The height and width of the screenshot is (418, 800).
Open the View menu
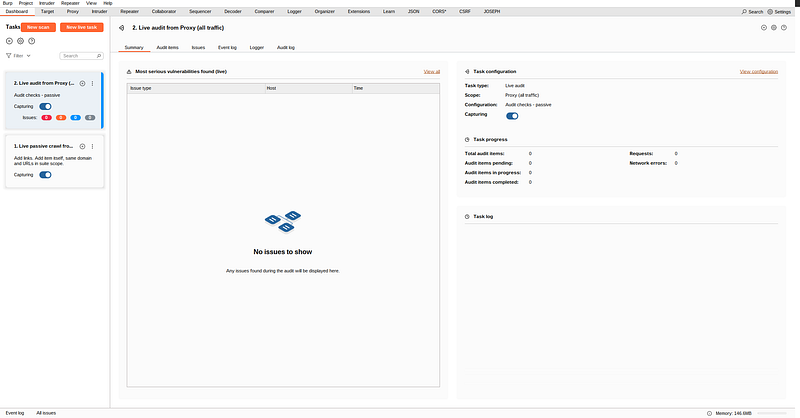tap(91, 3)
